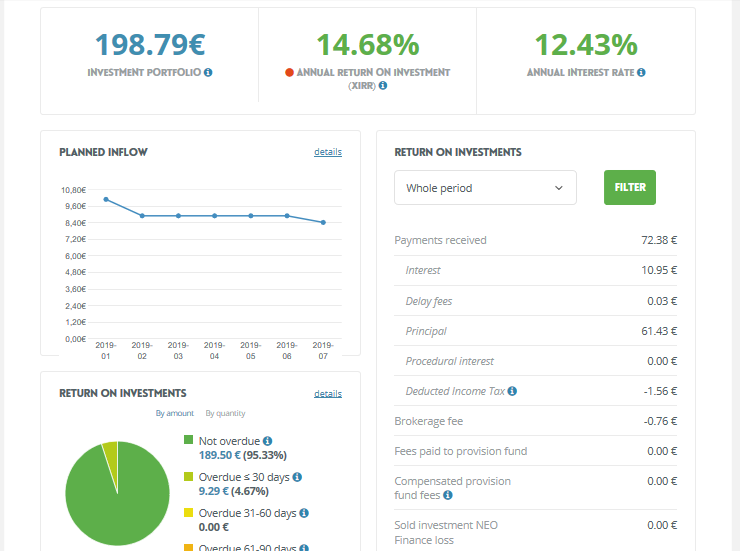Click info icon beside Overdue ≤ 30 days

tap(298, 478)
